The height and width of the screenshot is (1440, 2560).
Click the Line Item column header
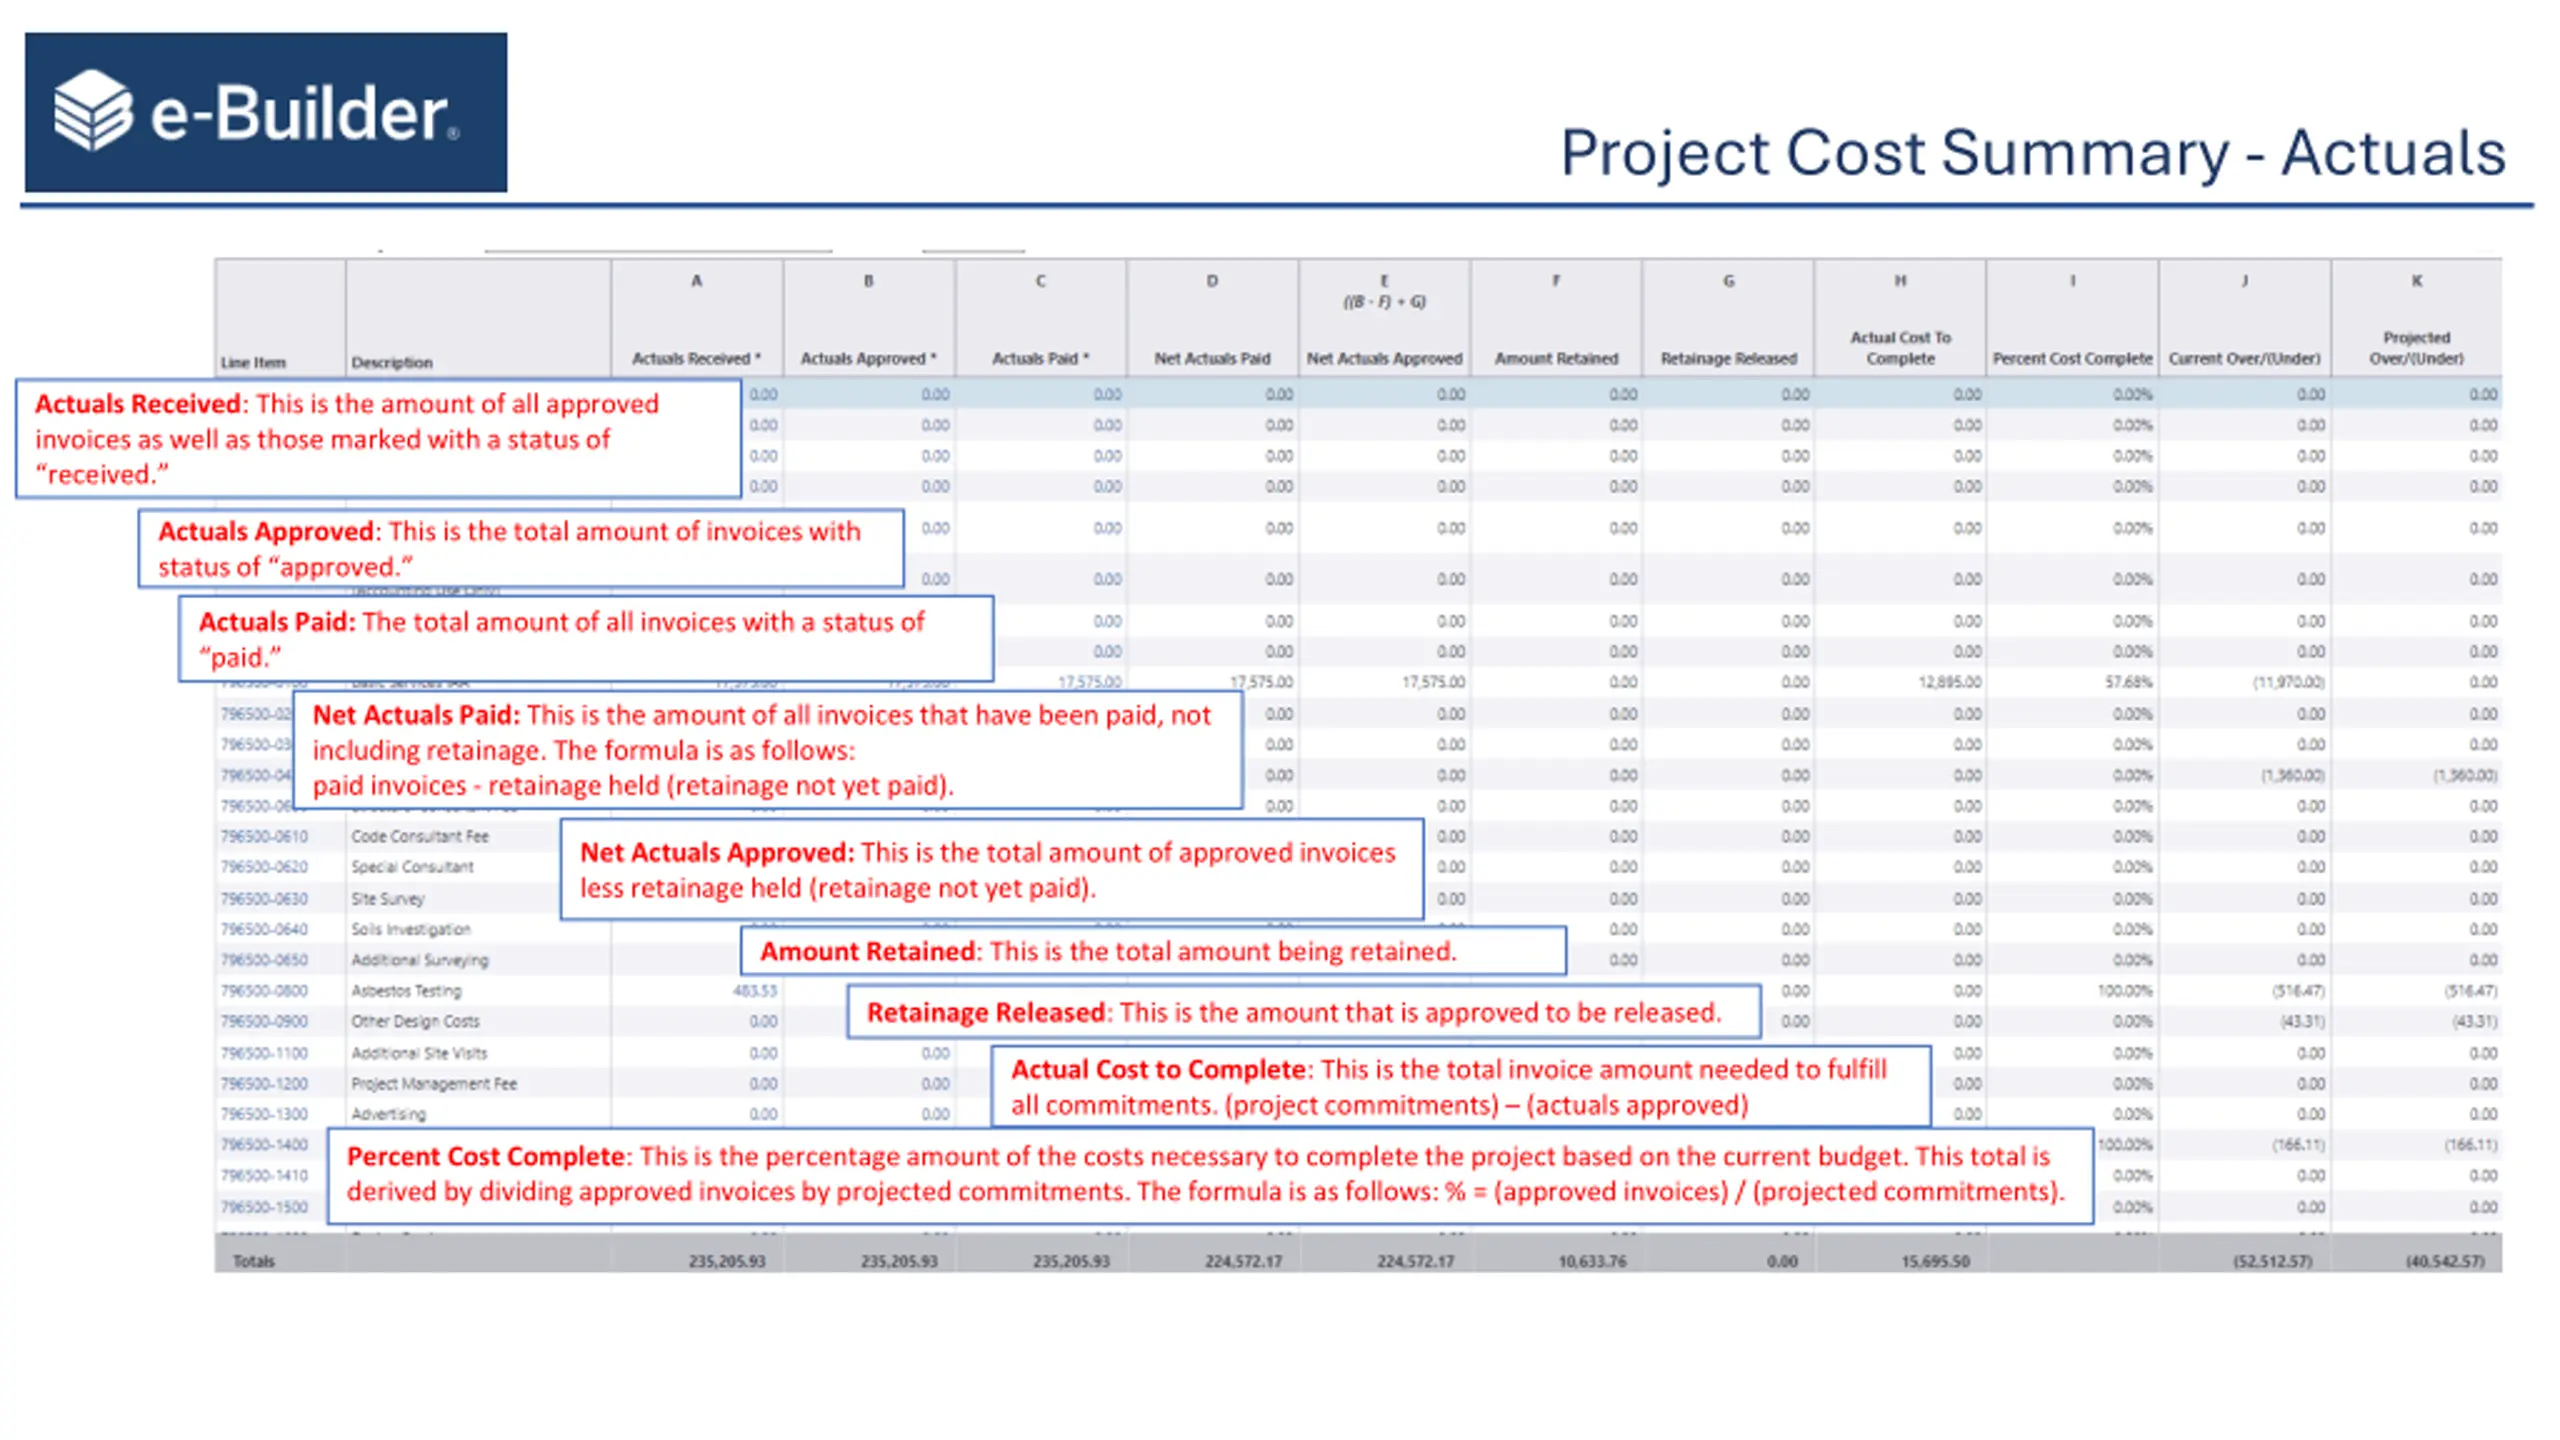pyautogui.click(x=253, y=362)
